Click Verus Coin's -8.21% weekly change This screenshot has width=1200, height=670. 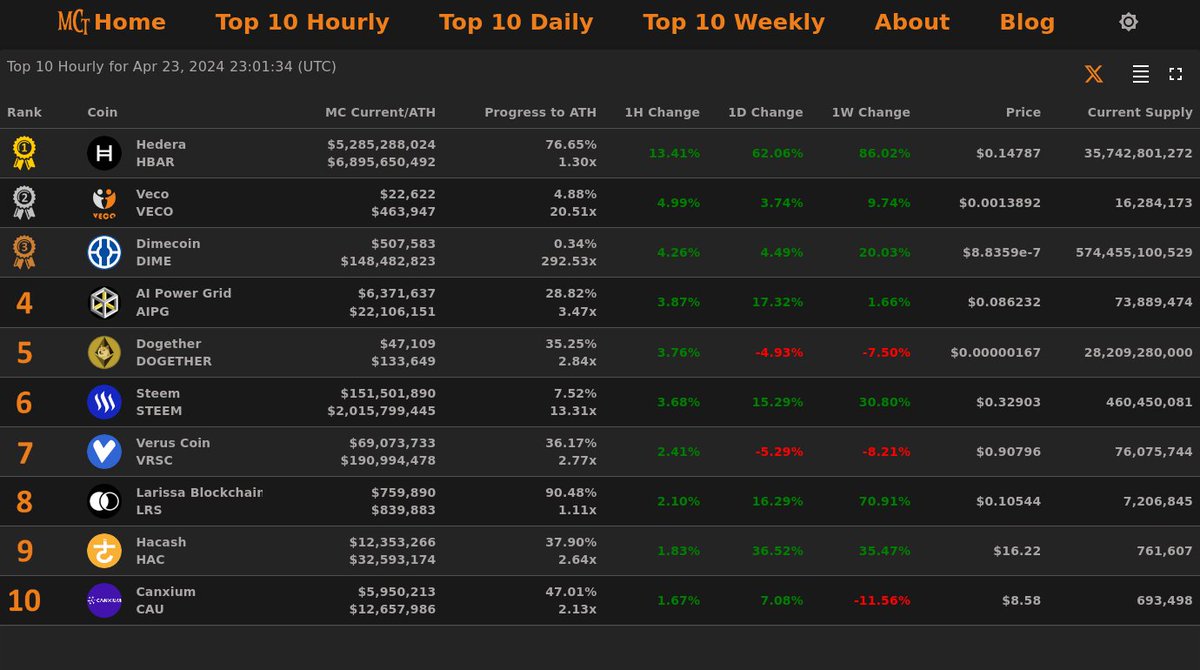pos(884,452)
